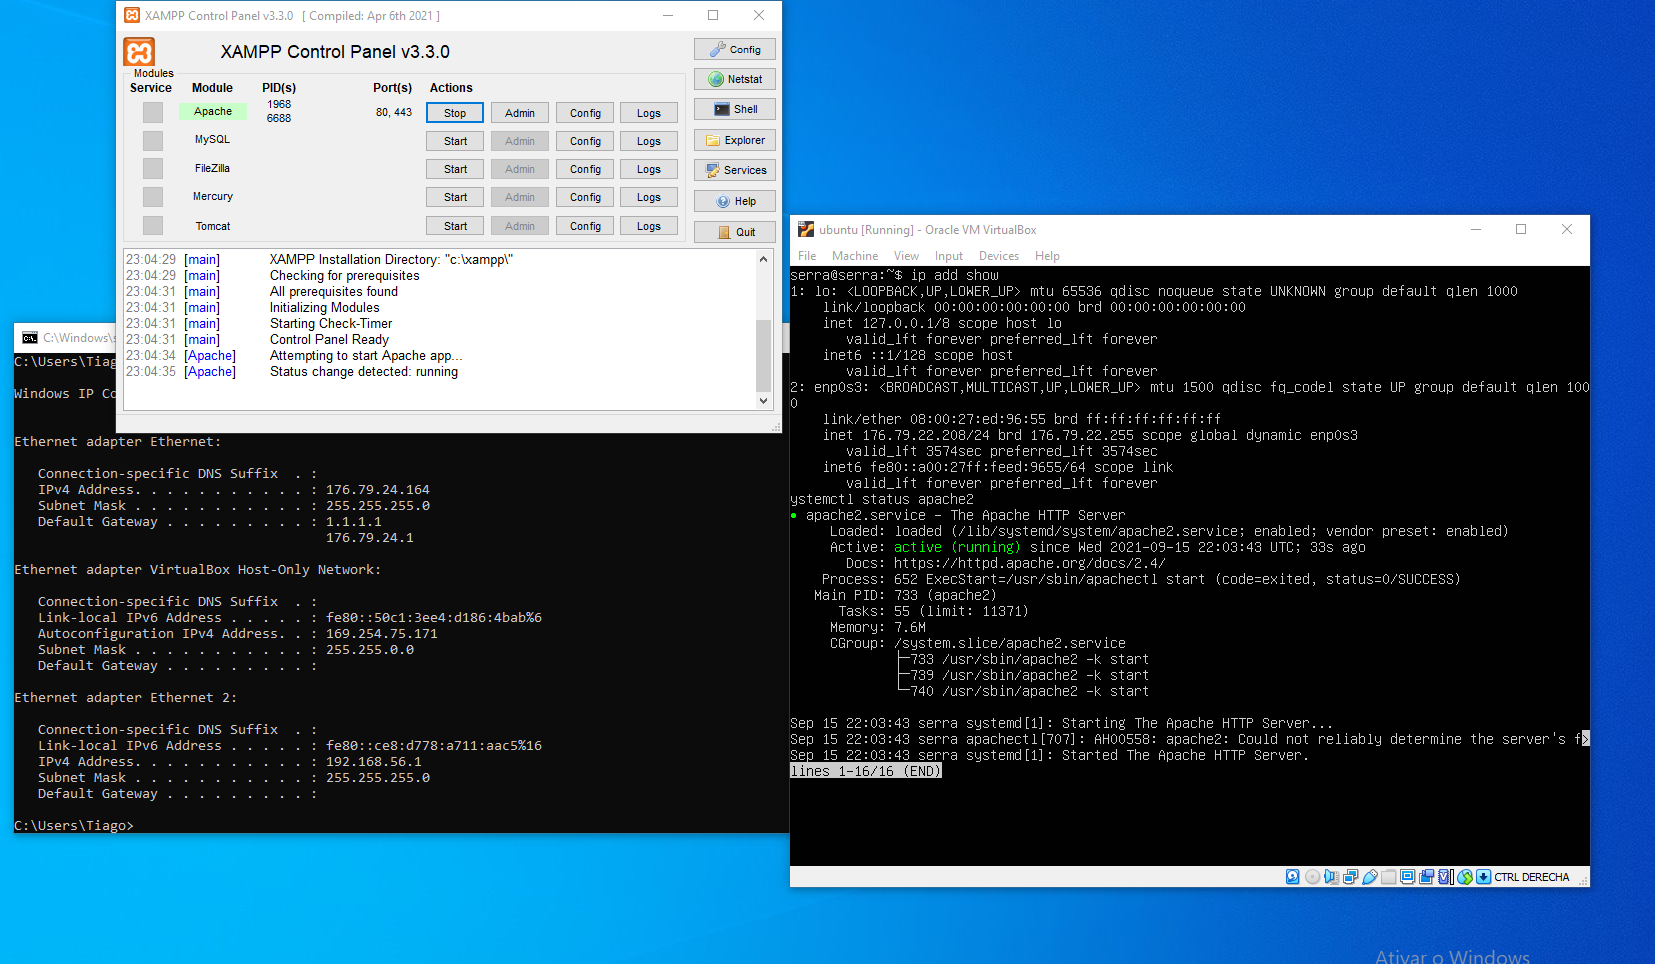The image size is (1655, 964).
Task: Click the network adapters icon in VirtualBox status bar
Action: (x=1350, y=877)
